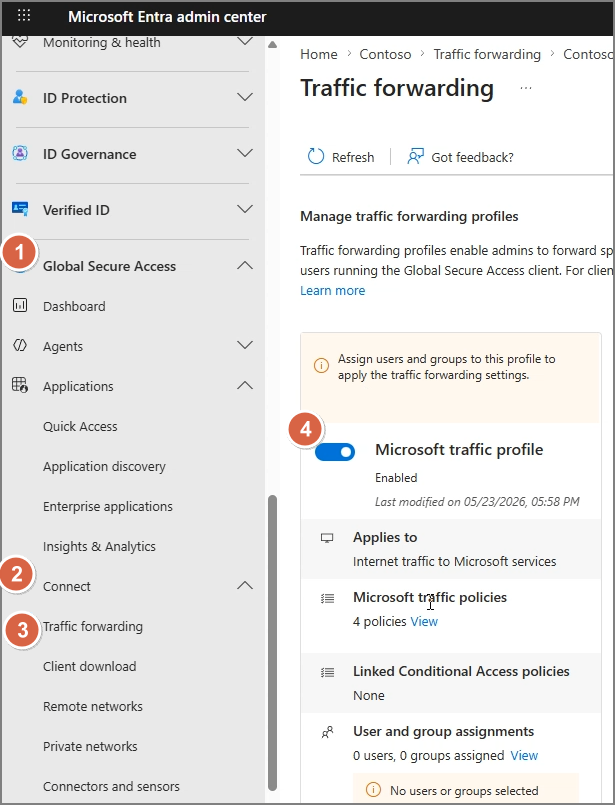Screen dimensions: 615x805
Task: Go to Home breadcrumb
Action: pyautogui.click(x=319, y=54)
